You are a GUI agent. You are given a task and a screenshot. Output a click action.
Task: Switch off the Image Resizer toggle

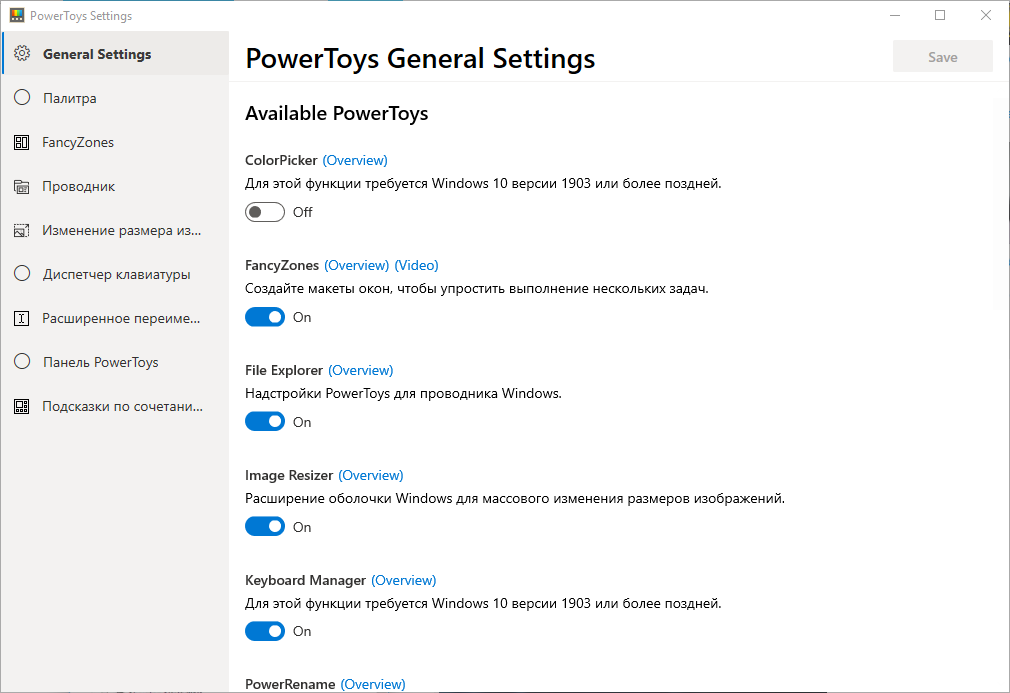click(x=265, y=527)
